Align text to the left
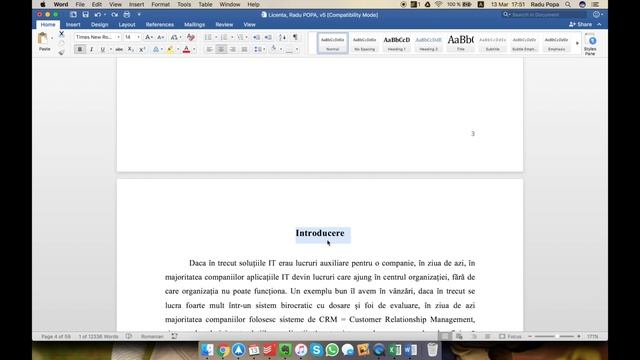Viewport: 640px width, 360px height. click(x=209, y=49)
